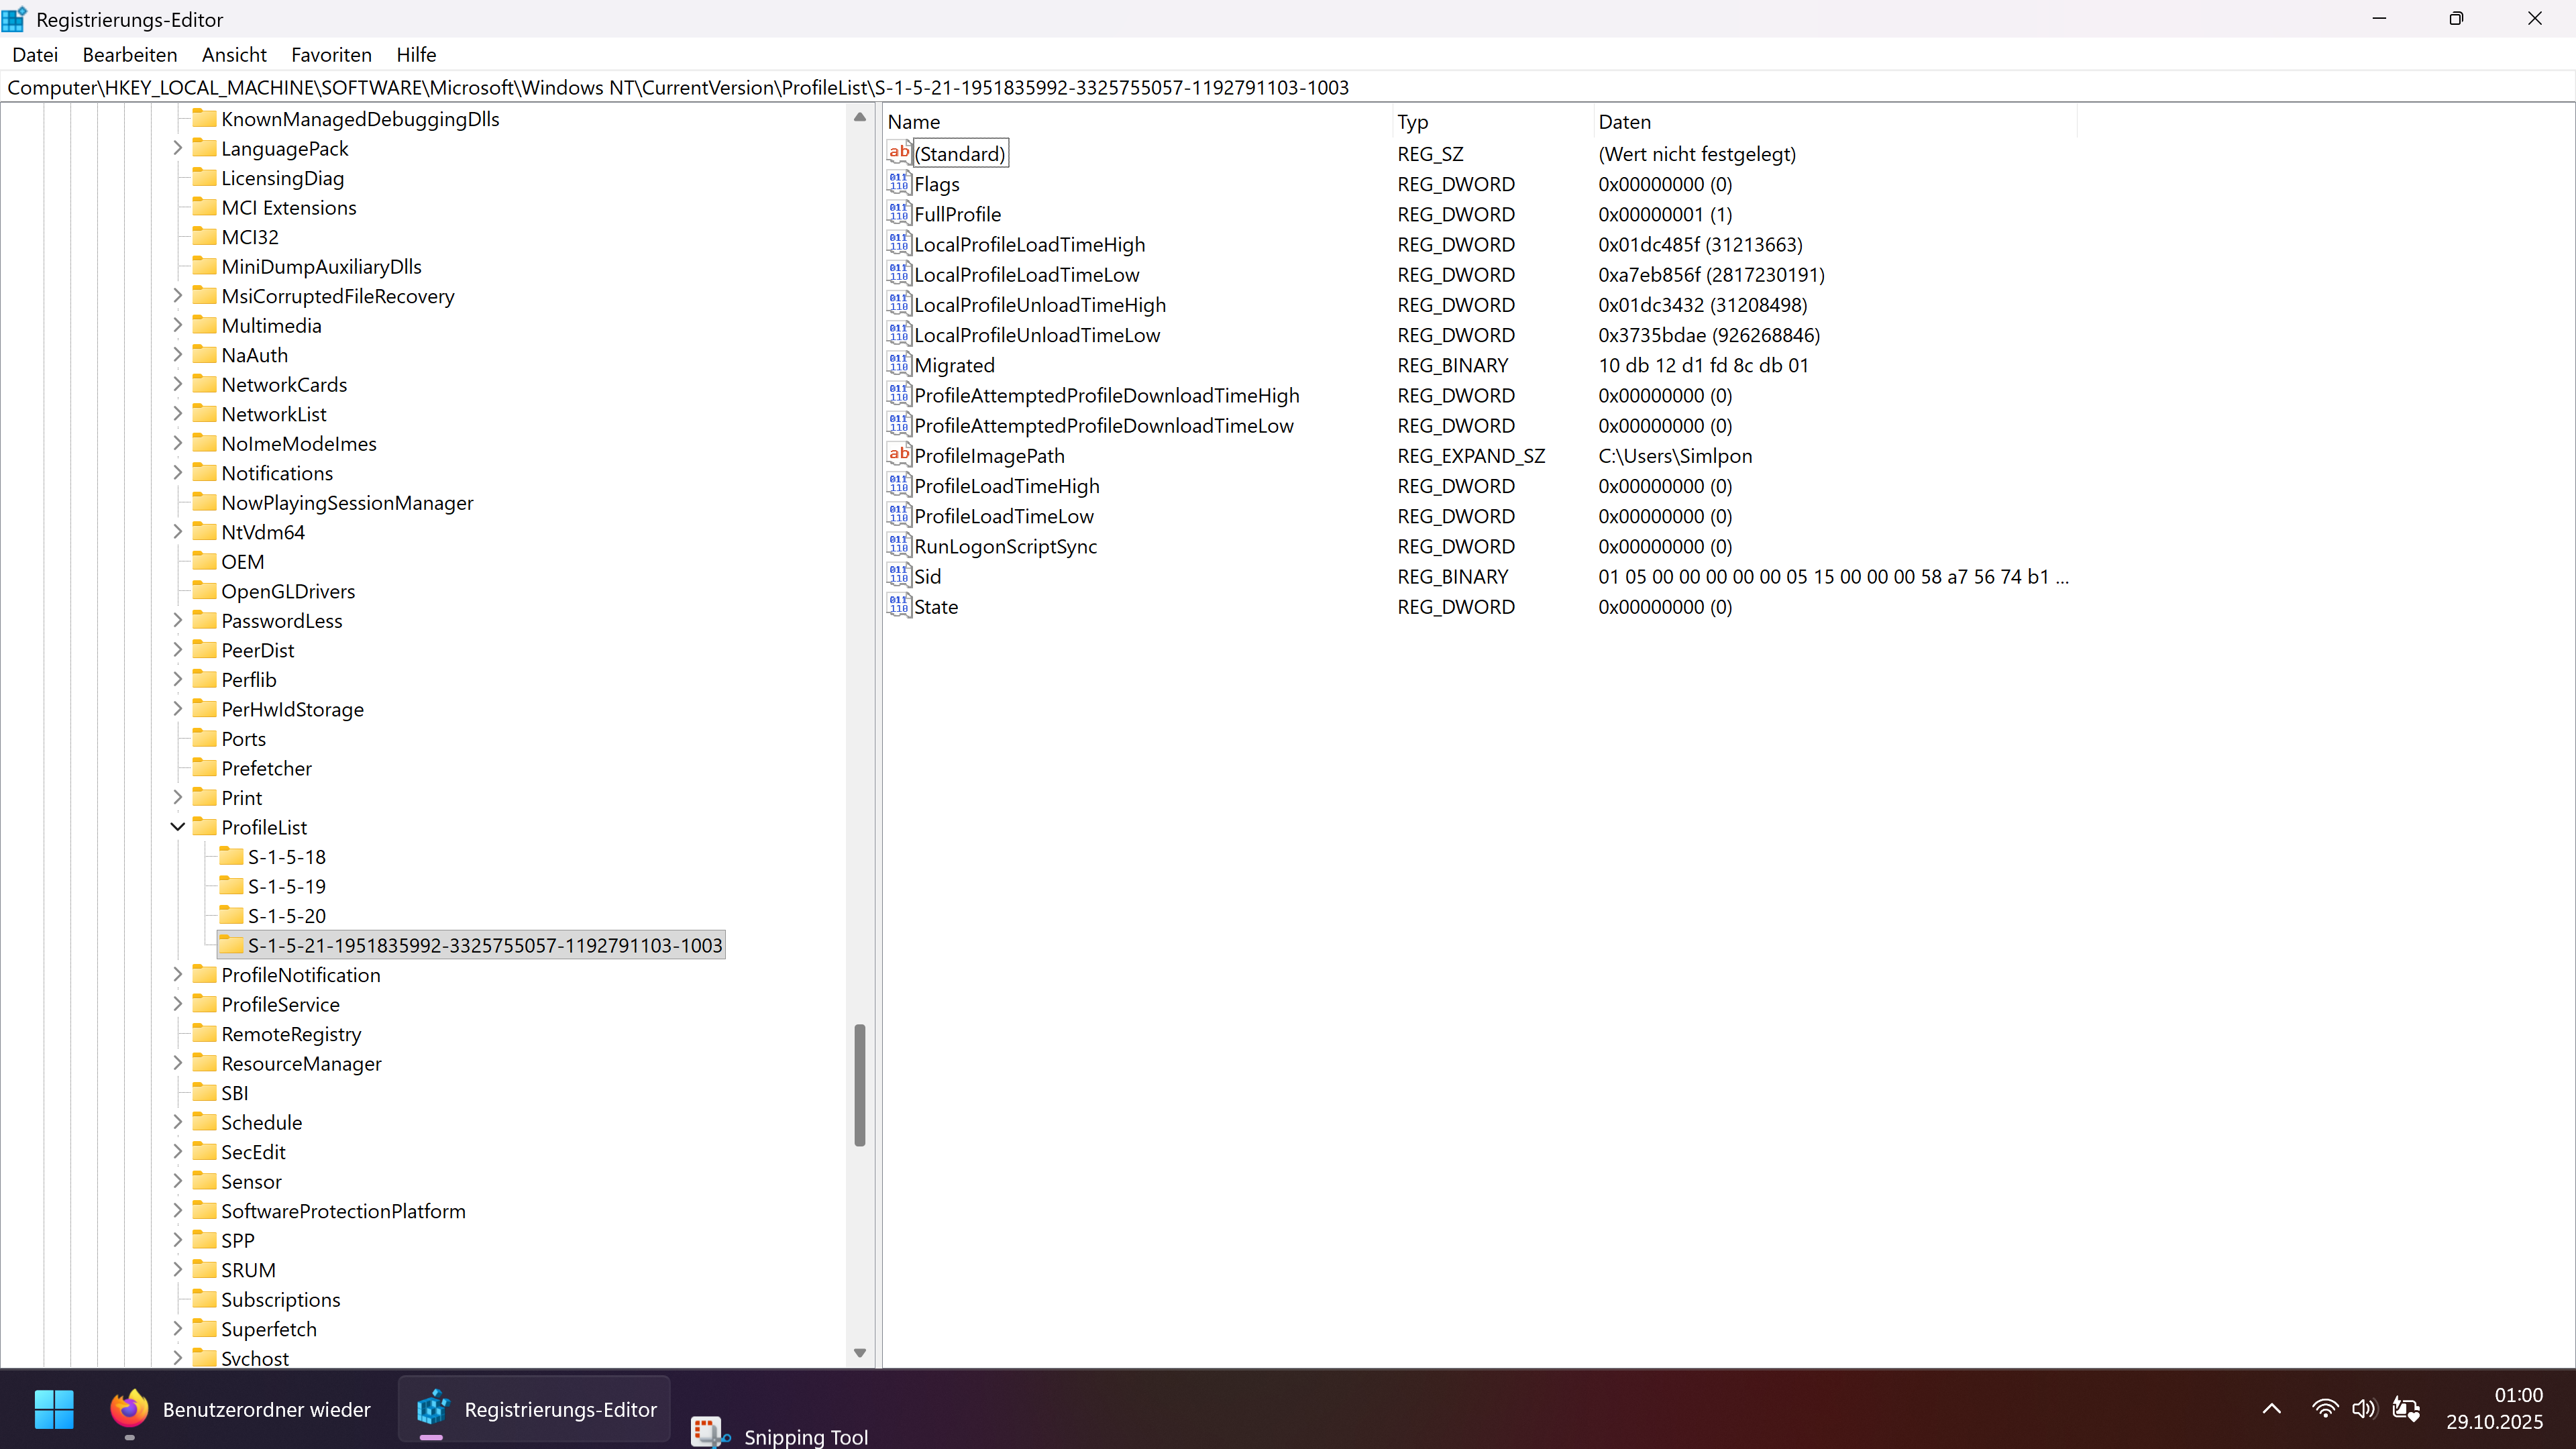Click the S-1-5-18 subkey folder icon
Viewport: 2576px width, 1449px height.
[231, 857]
